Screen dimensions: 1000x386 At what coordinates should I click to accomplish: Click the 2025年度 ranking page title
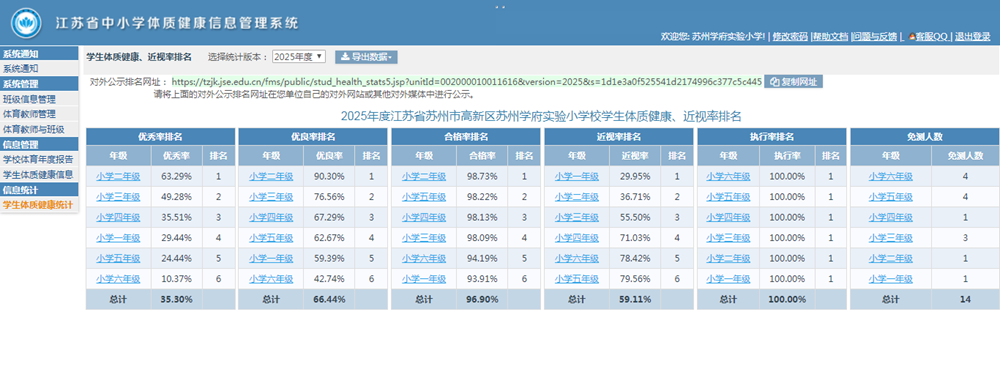pyautogui.click(x=541, y=116)
